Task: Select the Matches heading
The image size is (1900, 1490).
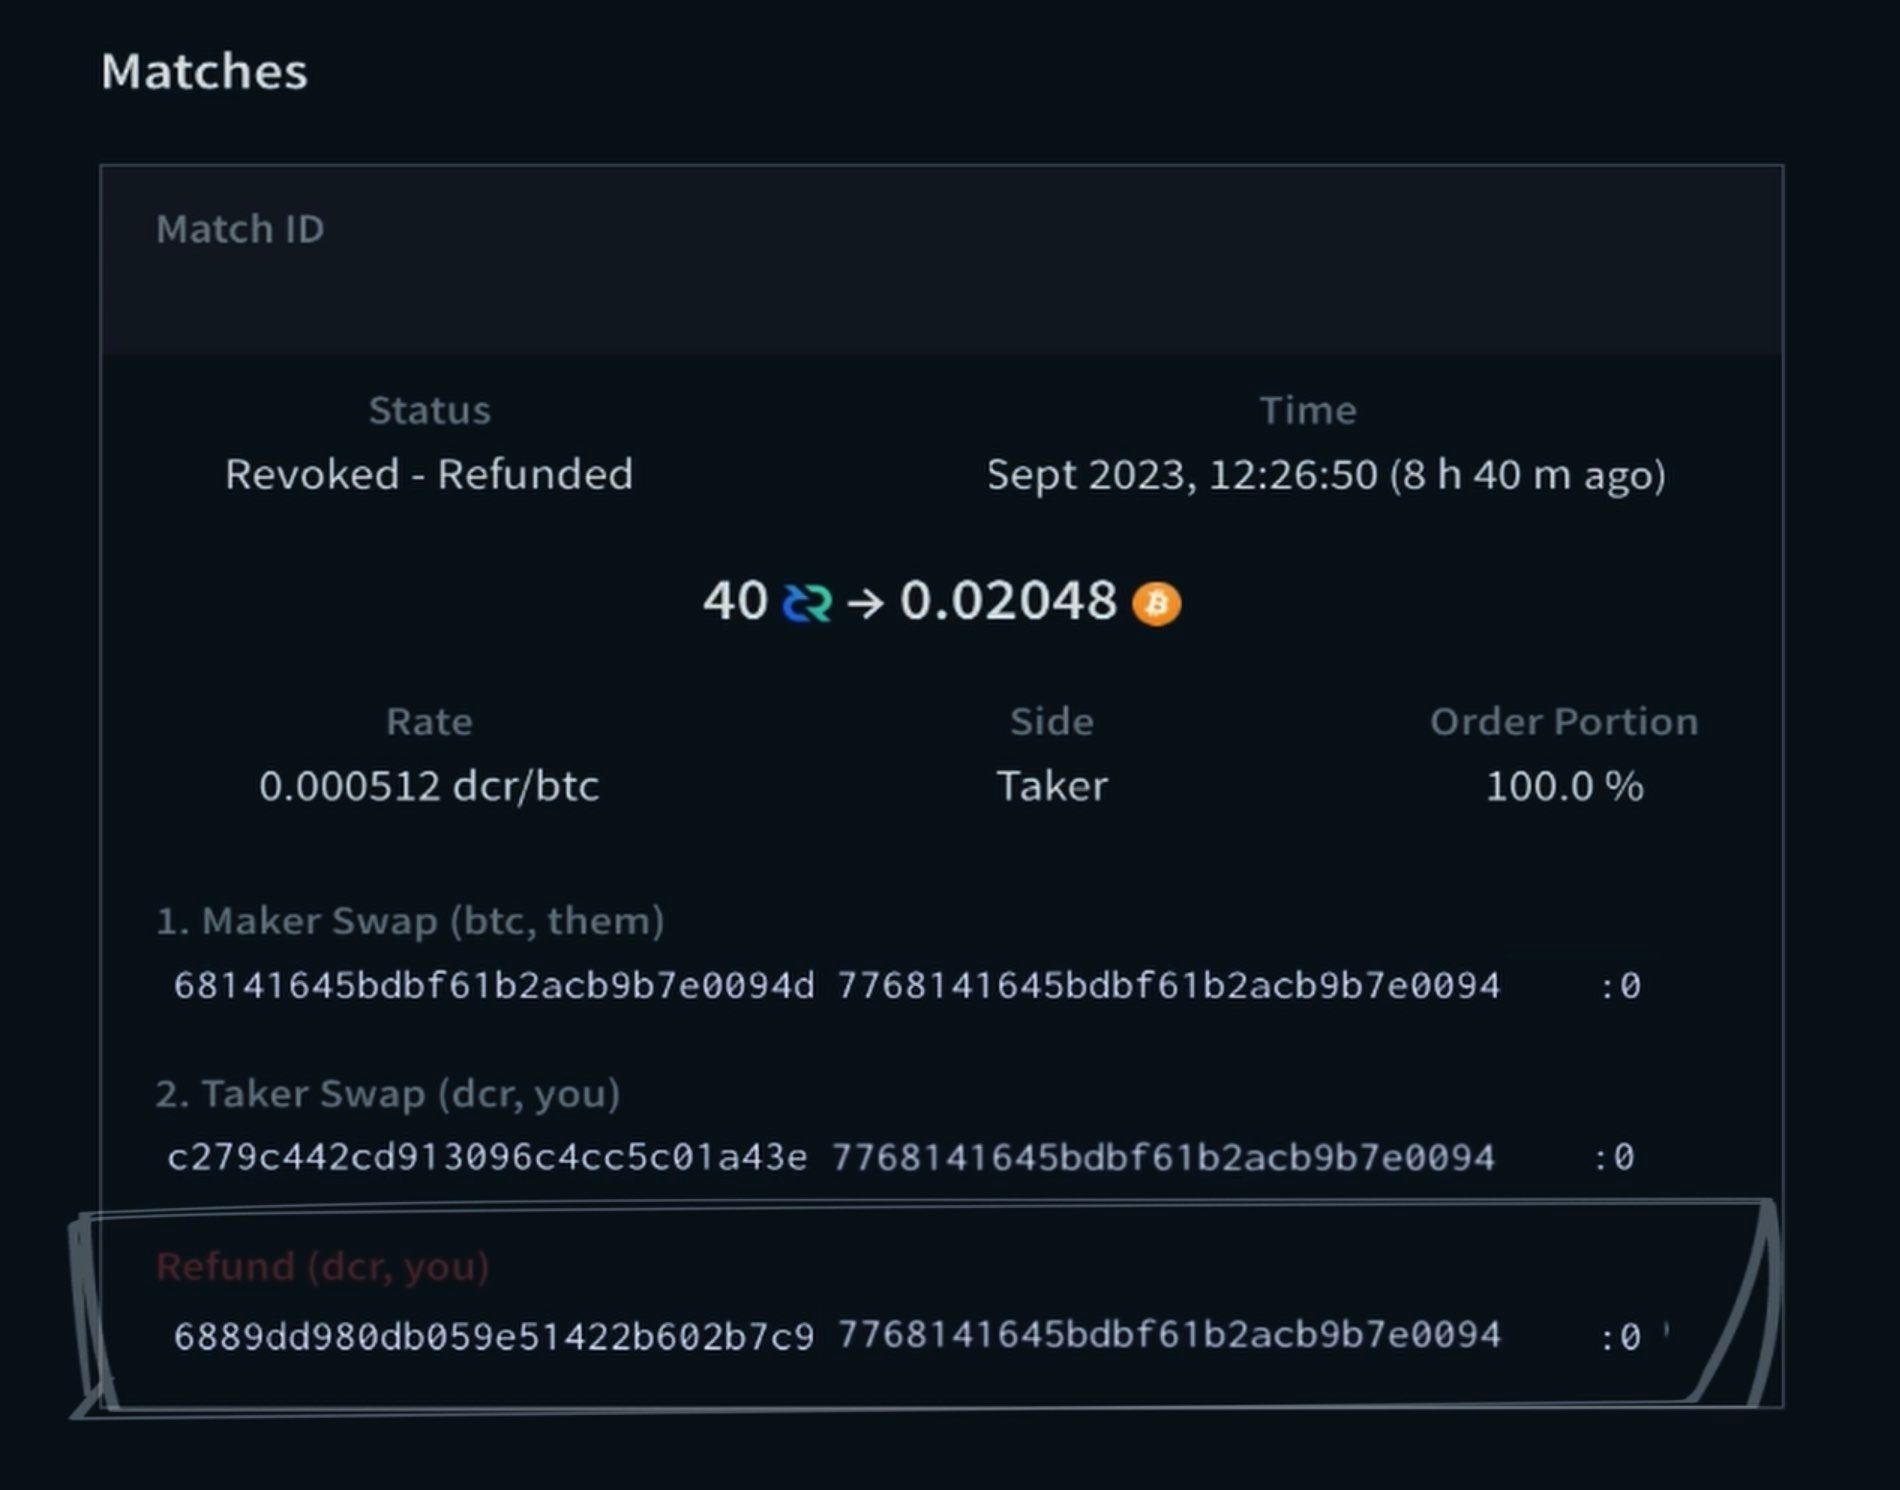Action: pos(204,71)
